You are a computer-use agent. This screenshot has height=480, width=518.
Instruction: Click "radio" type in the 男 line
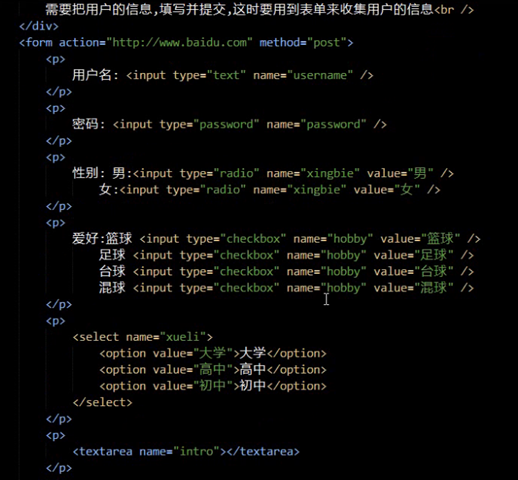coord(236,173)
